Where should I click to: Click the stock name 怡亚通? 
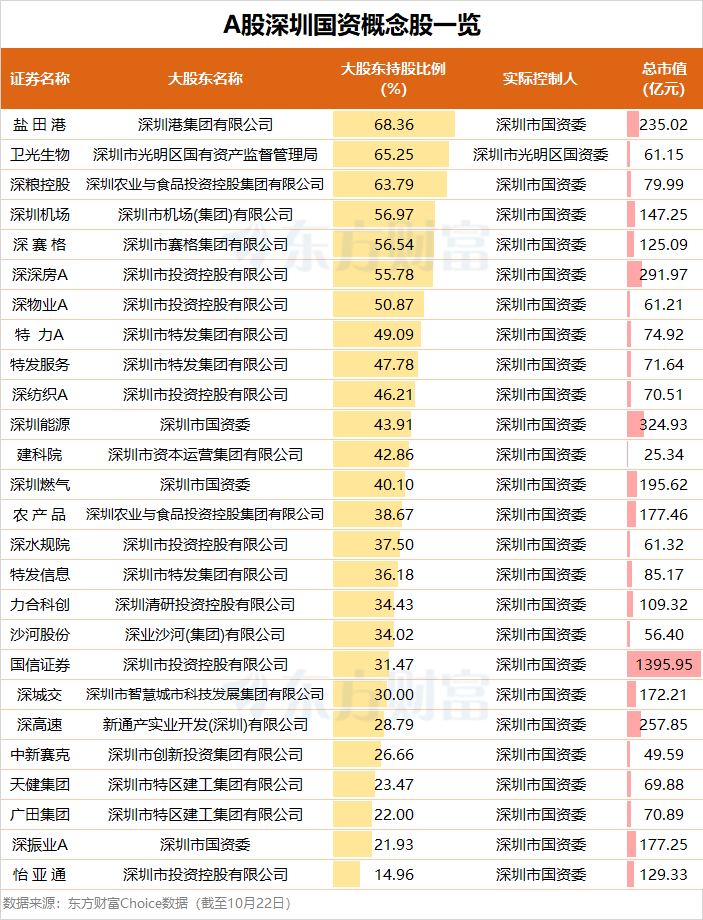coord(40,874)
